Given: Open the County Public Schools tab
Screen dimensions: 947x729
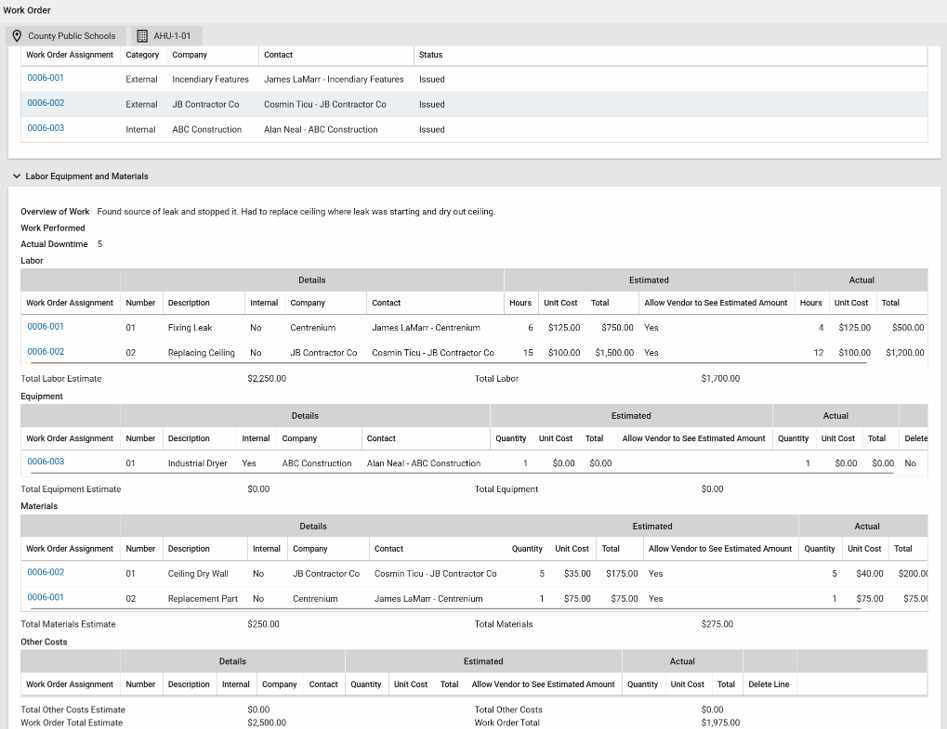Looking at the screenshot, I should [66, 36].
